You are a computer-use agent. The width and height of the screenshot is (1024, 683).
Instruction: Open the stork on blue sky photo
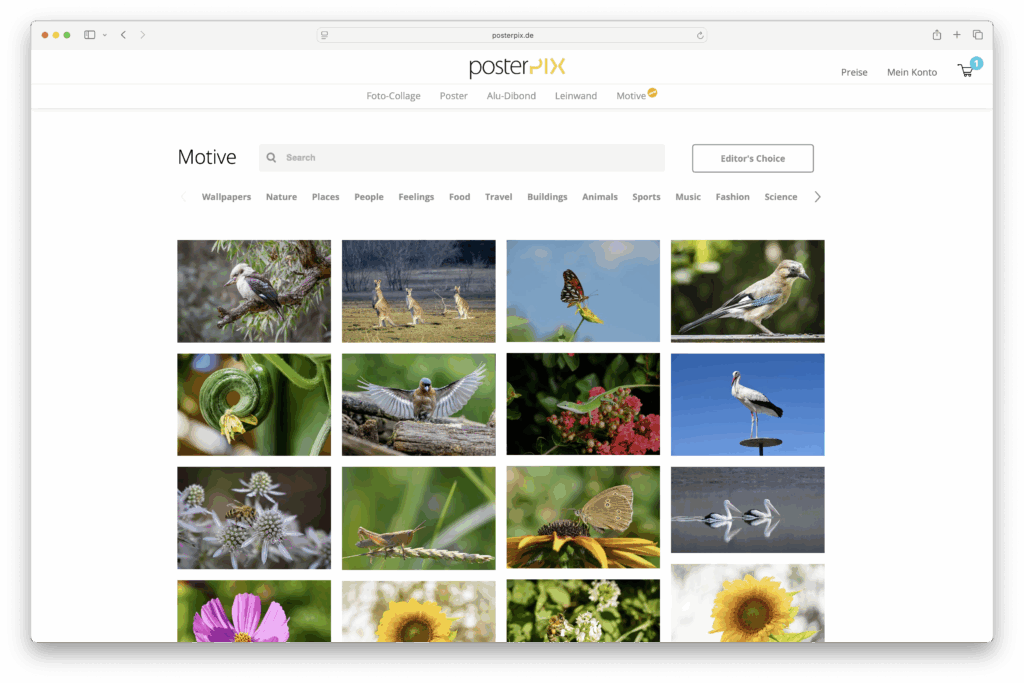point(748,404)
